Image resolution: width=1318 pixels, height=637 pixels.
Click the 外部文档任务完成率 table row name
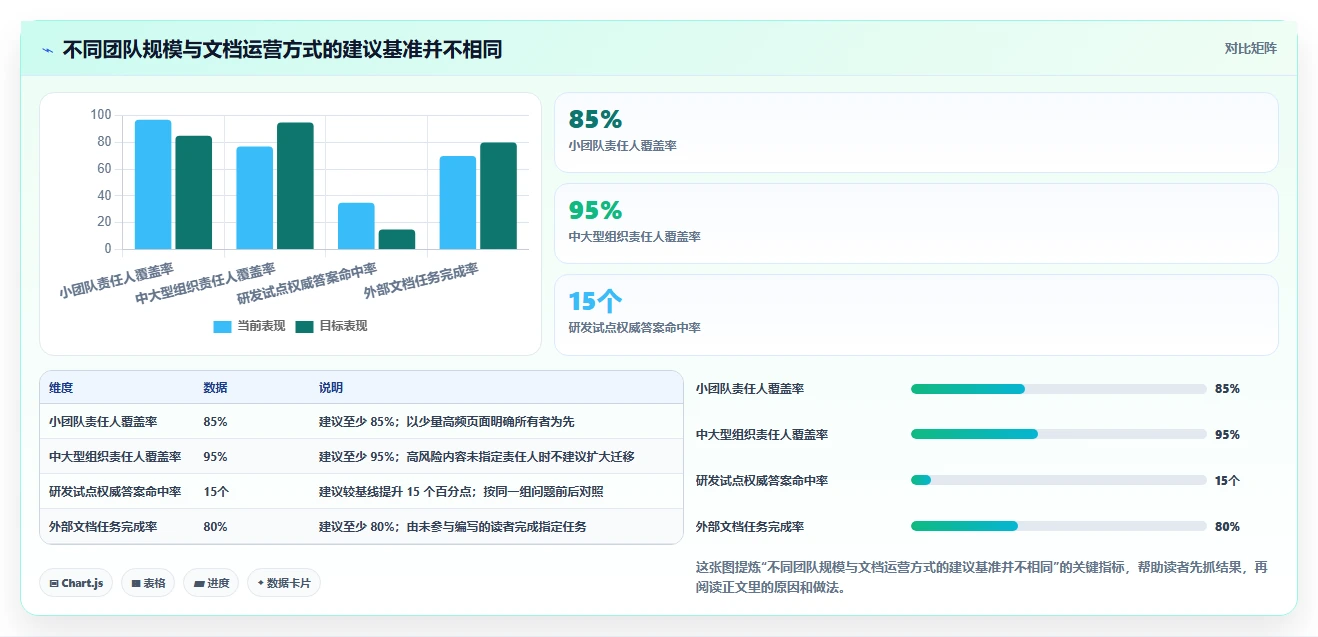103,527
